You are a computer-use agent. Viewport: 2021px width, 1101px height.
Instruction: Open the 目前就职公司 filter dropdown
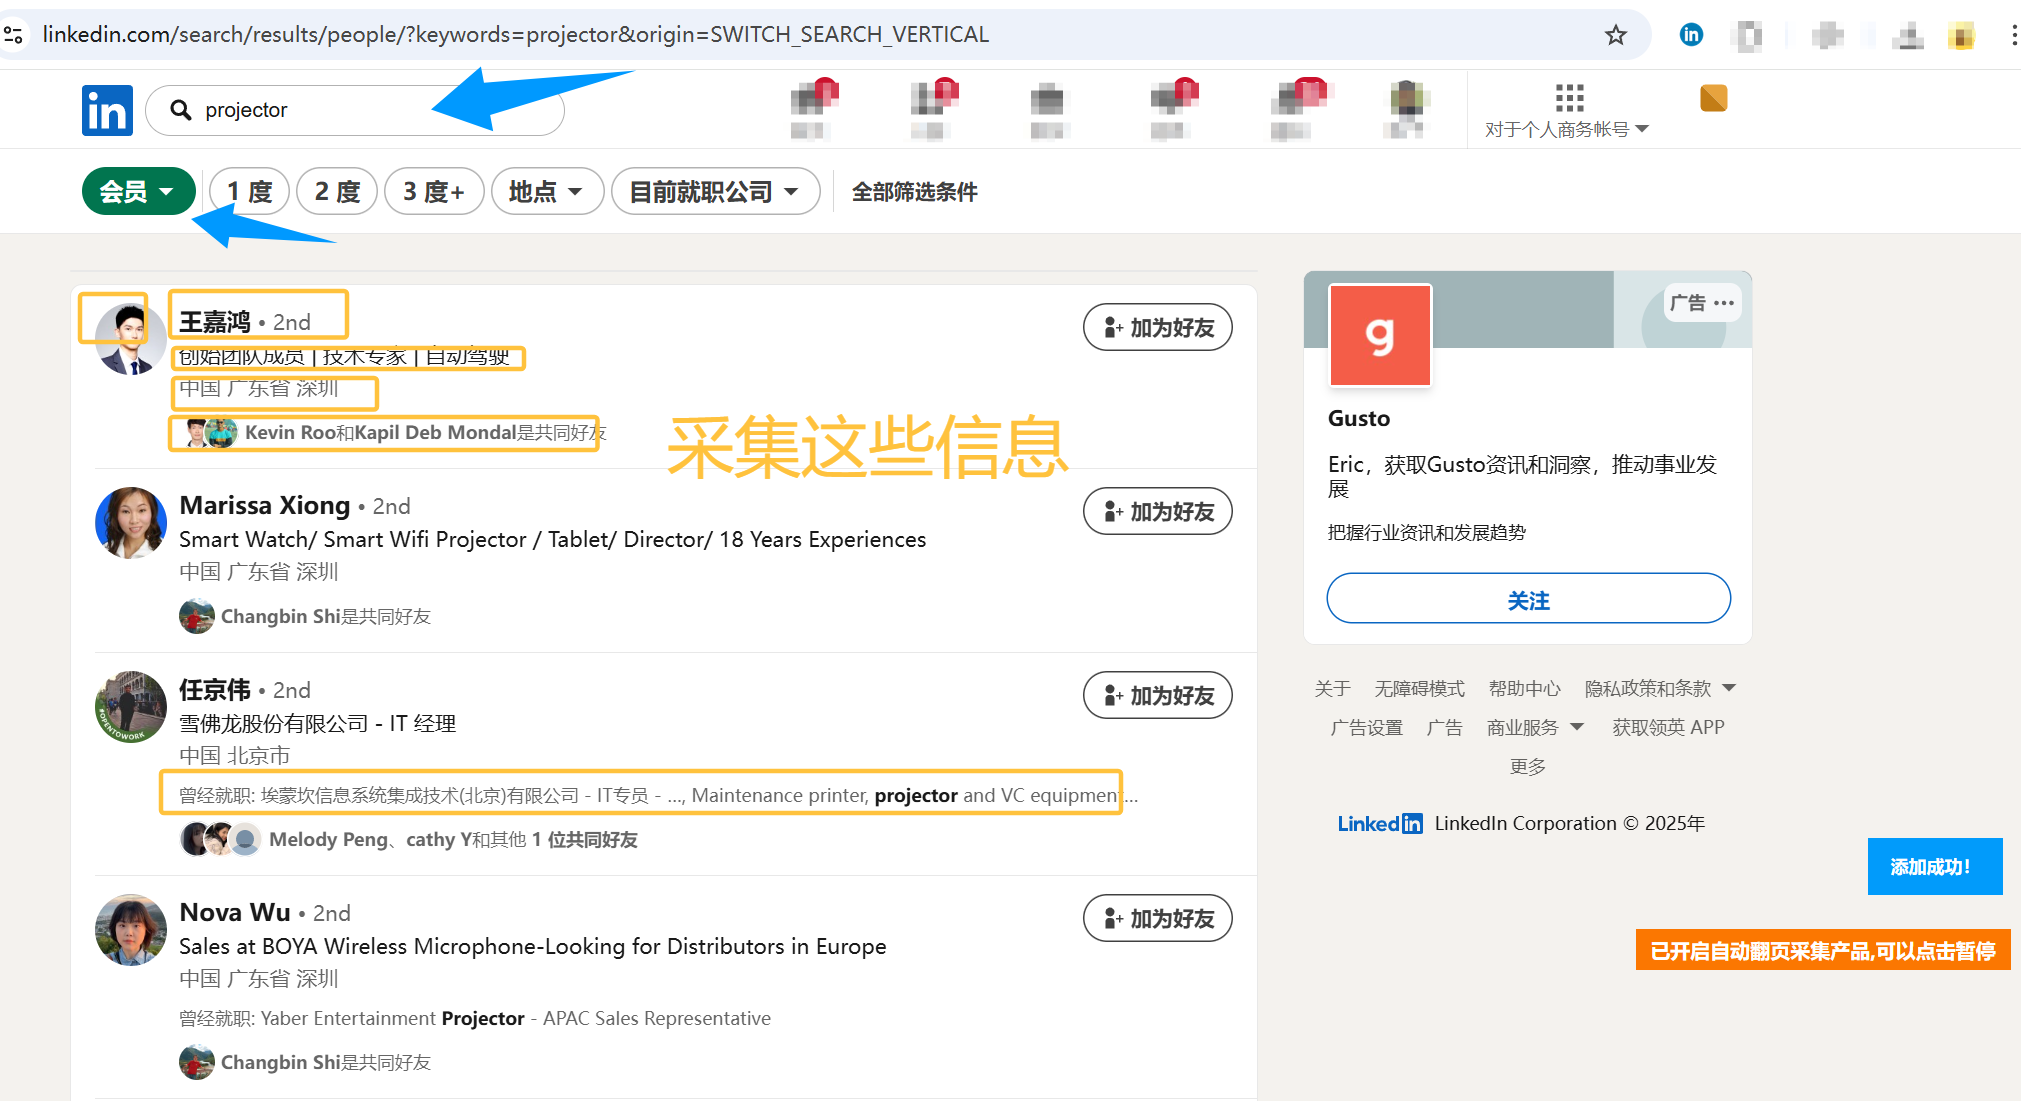(x=714, y=191)
